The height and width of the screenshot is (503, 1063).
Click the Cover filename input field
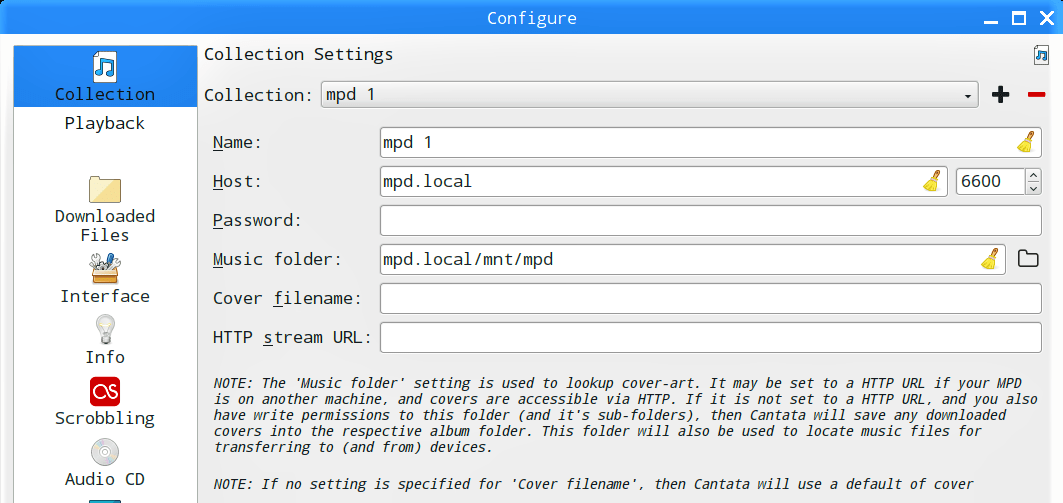[710, 298]
